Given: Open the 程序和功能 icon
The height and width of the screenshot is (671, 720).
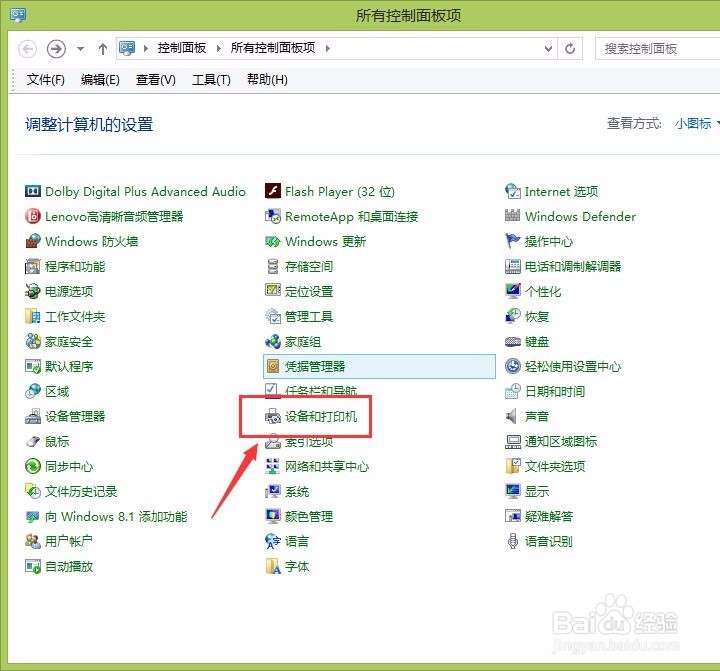Looking at the screenshot, I should tap(33, 266).
